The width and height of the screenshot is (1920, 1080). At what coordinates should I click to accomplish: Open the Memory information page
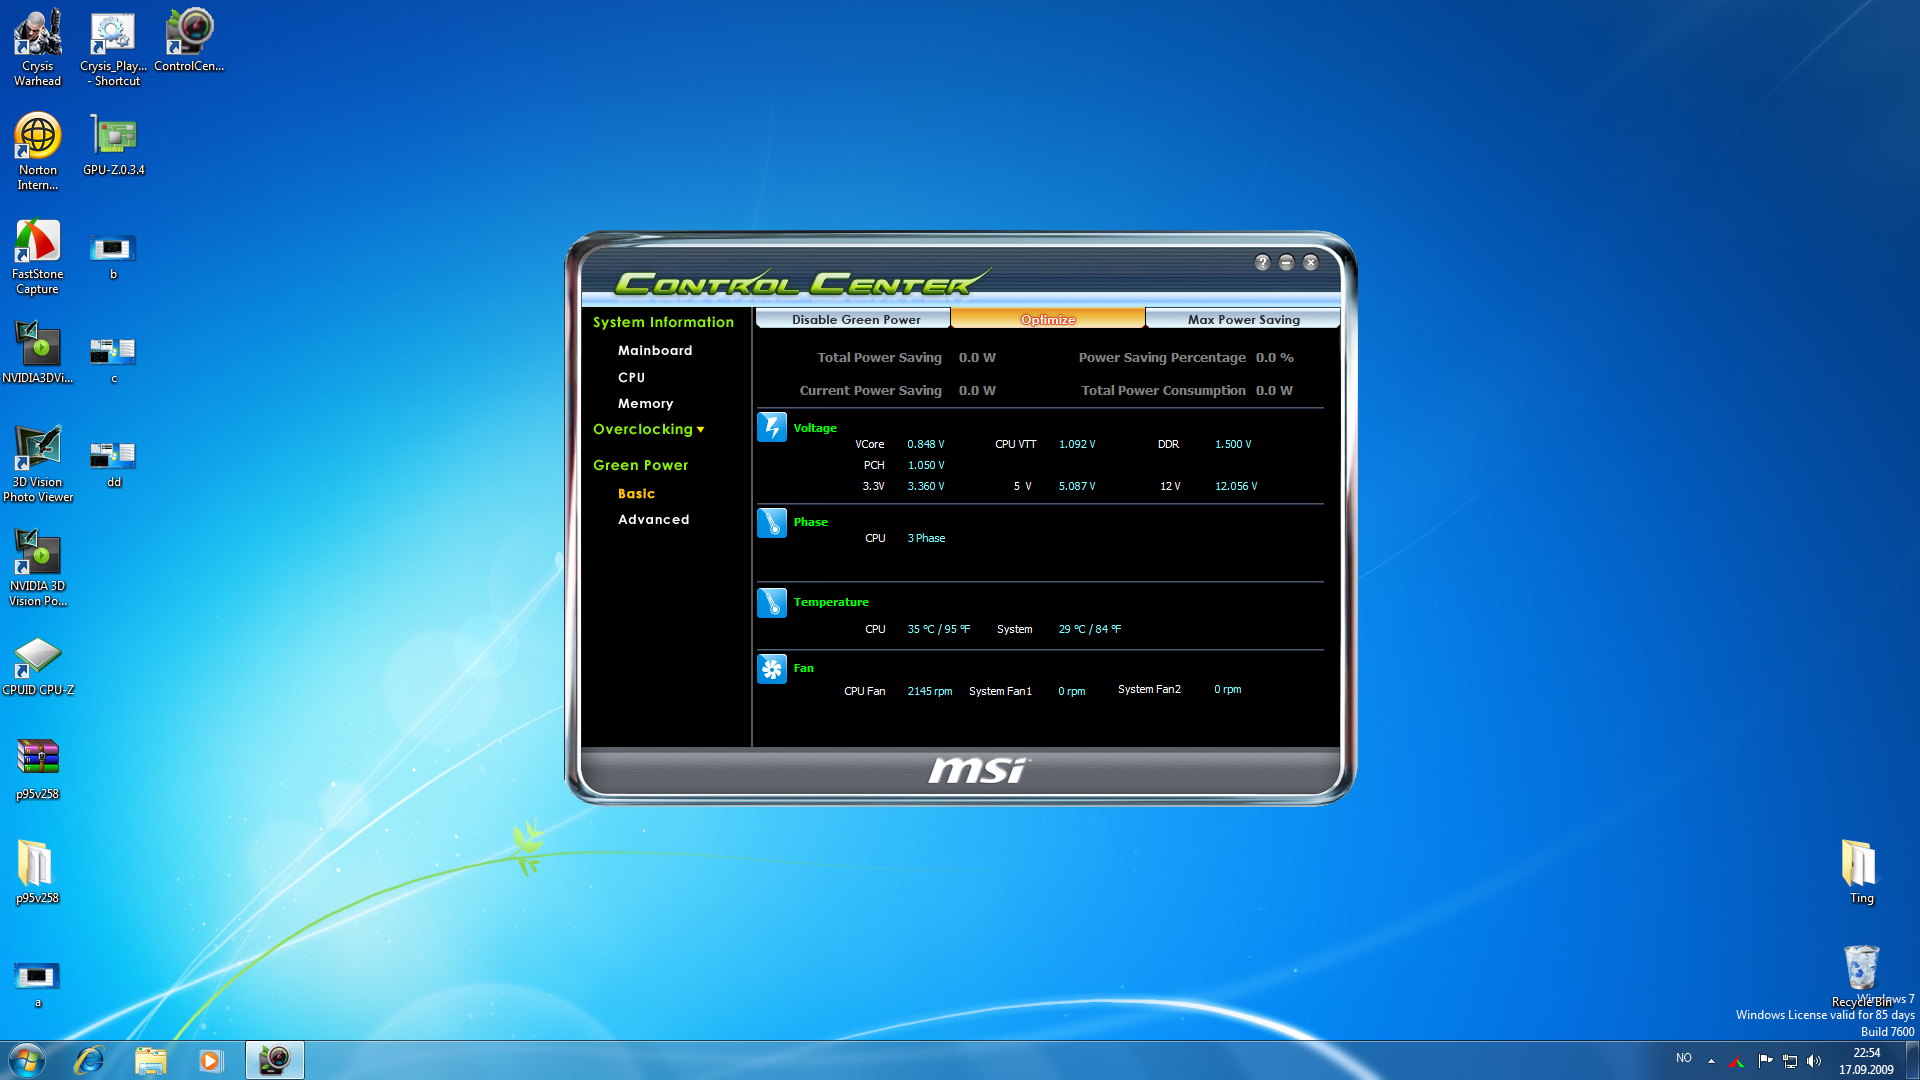coord(645,404)
